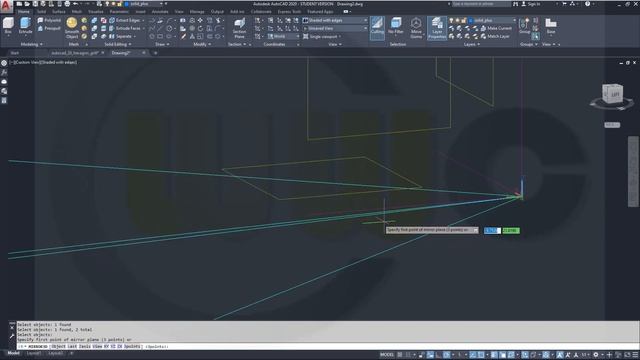Open the erase tool in Modify panel
Image resolution: width=640 pixels, height=360 pixels.
coord(184,36)
